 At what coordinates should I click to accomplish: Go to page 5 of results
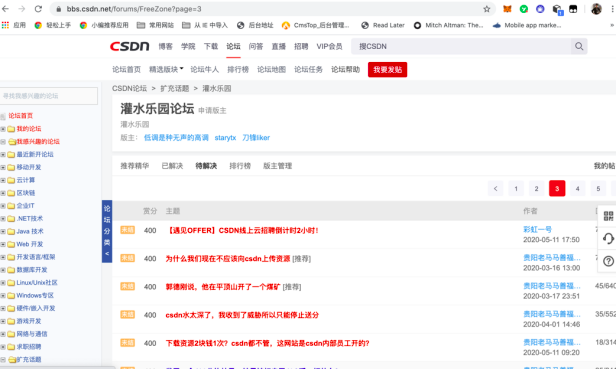598,189
